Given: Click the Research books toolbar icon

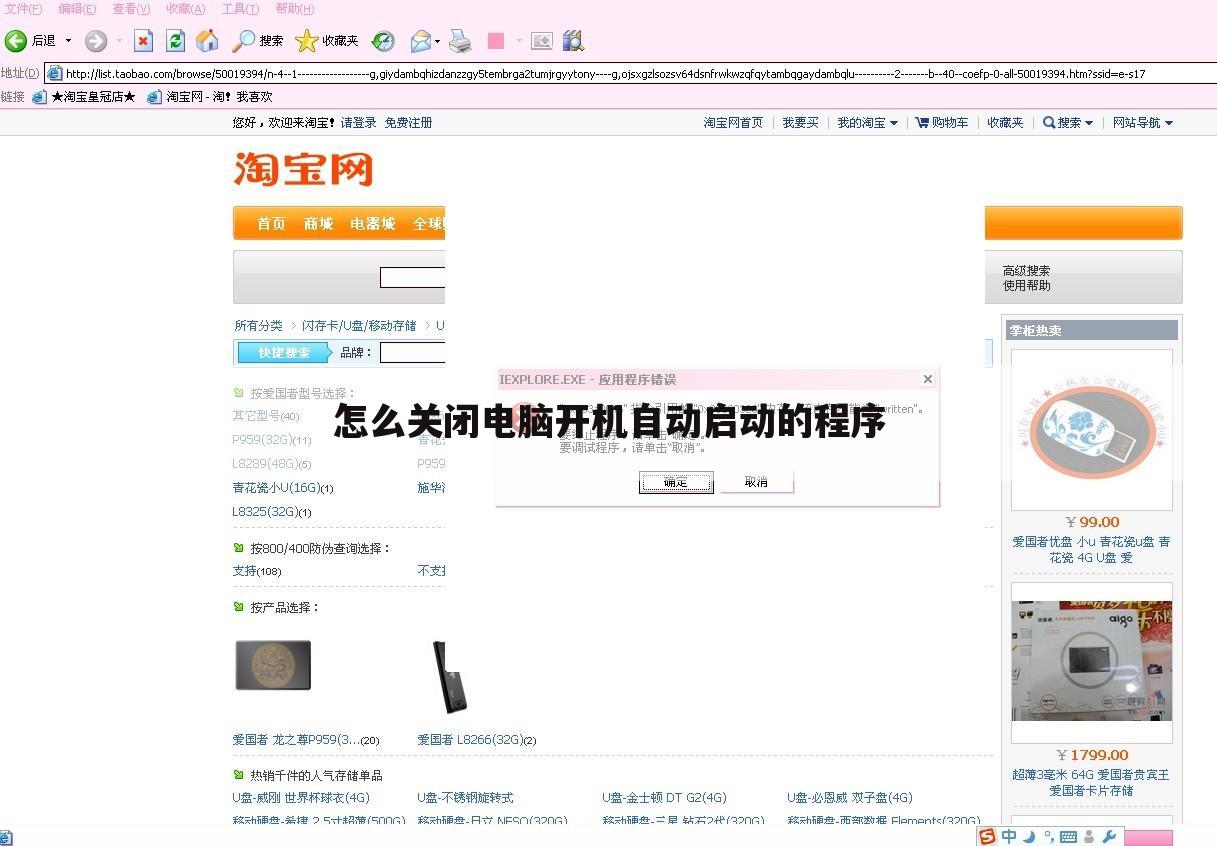Looking at the screenshot, I should tap(573, 41).
